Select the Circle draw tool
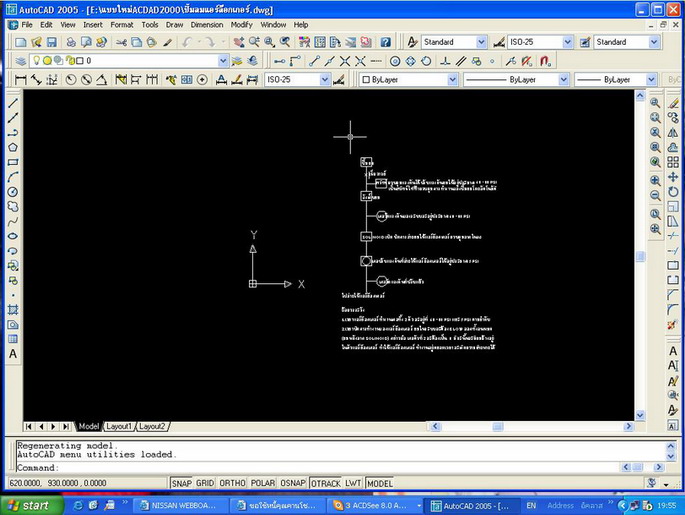 tap(13, 192)
